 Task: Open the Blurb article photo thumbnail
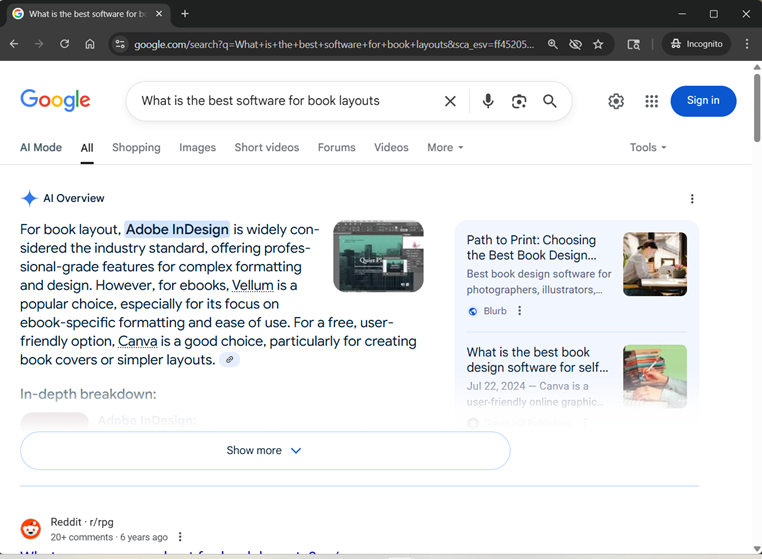click(655, 264)
